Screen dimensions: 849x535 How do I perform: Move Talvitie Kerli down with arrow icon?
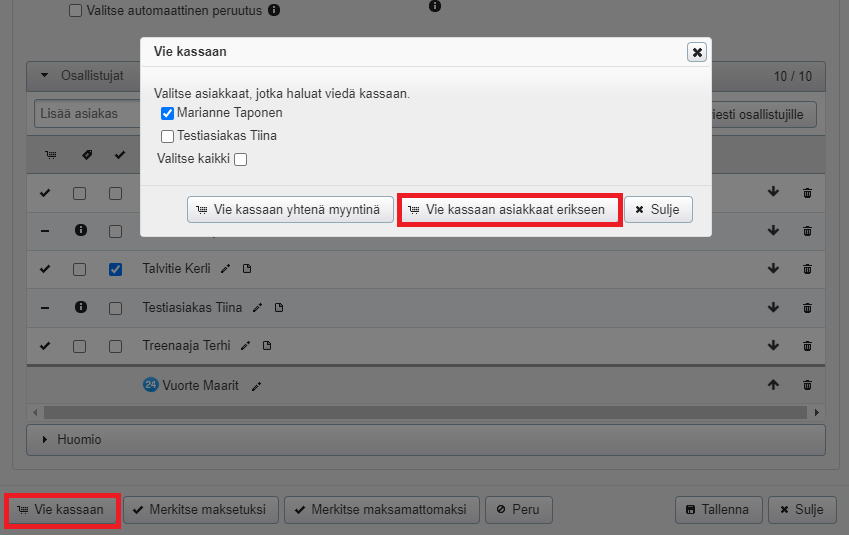tap(773, 269)
